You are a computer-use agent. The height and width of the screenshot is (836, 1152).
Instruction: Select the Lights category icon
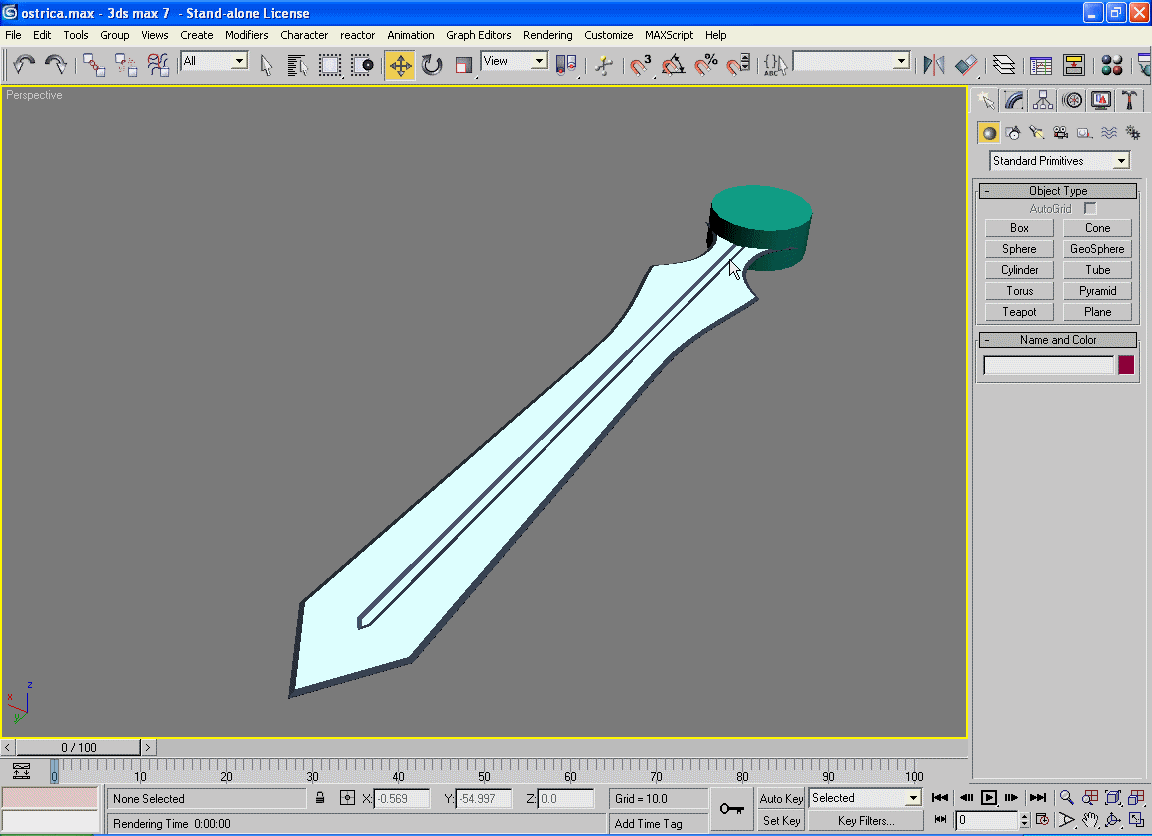click(1037, 133)
